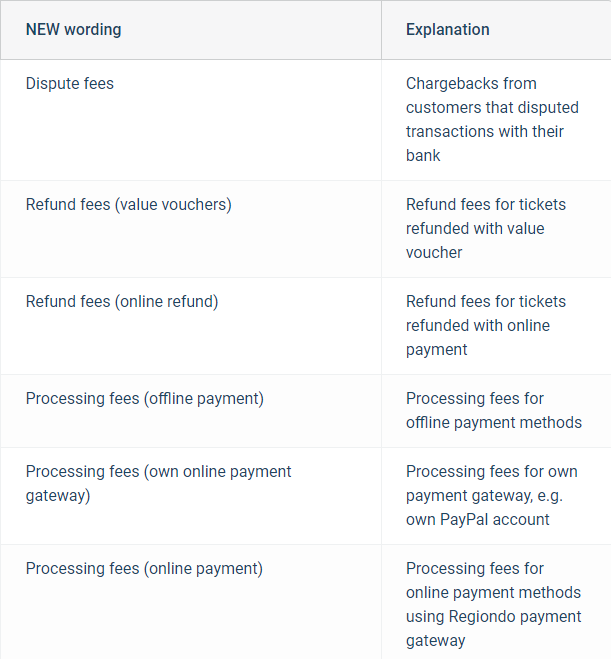Click the own PayPal account explanation

point(492,496)
